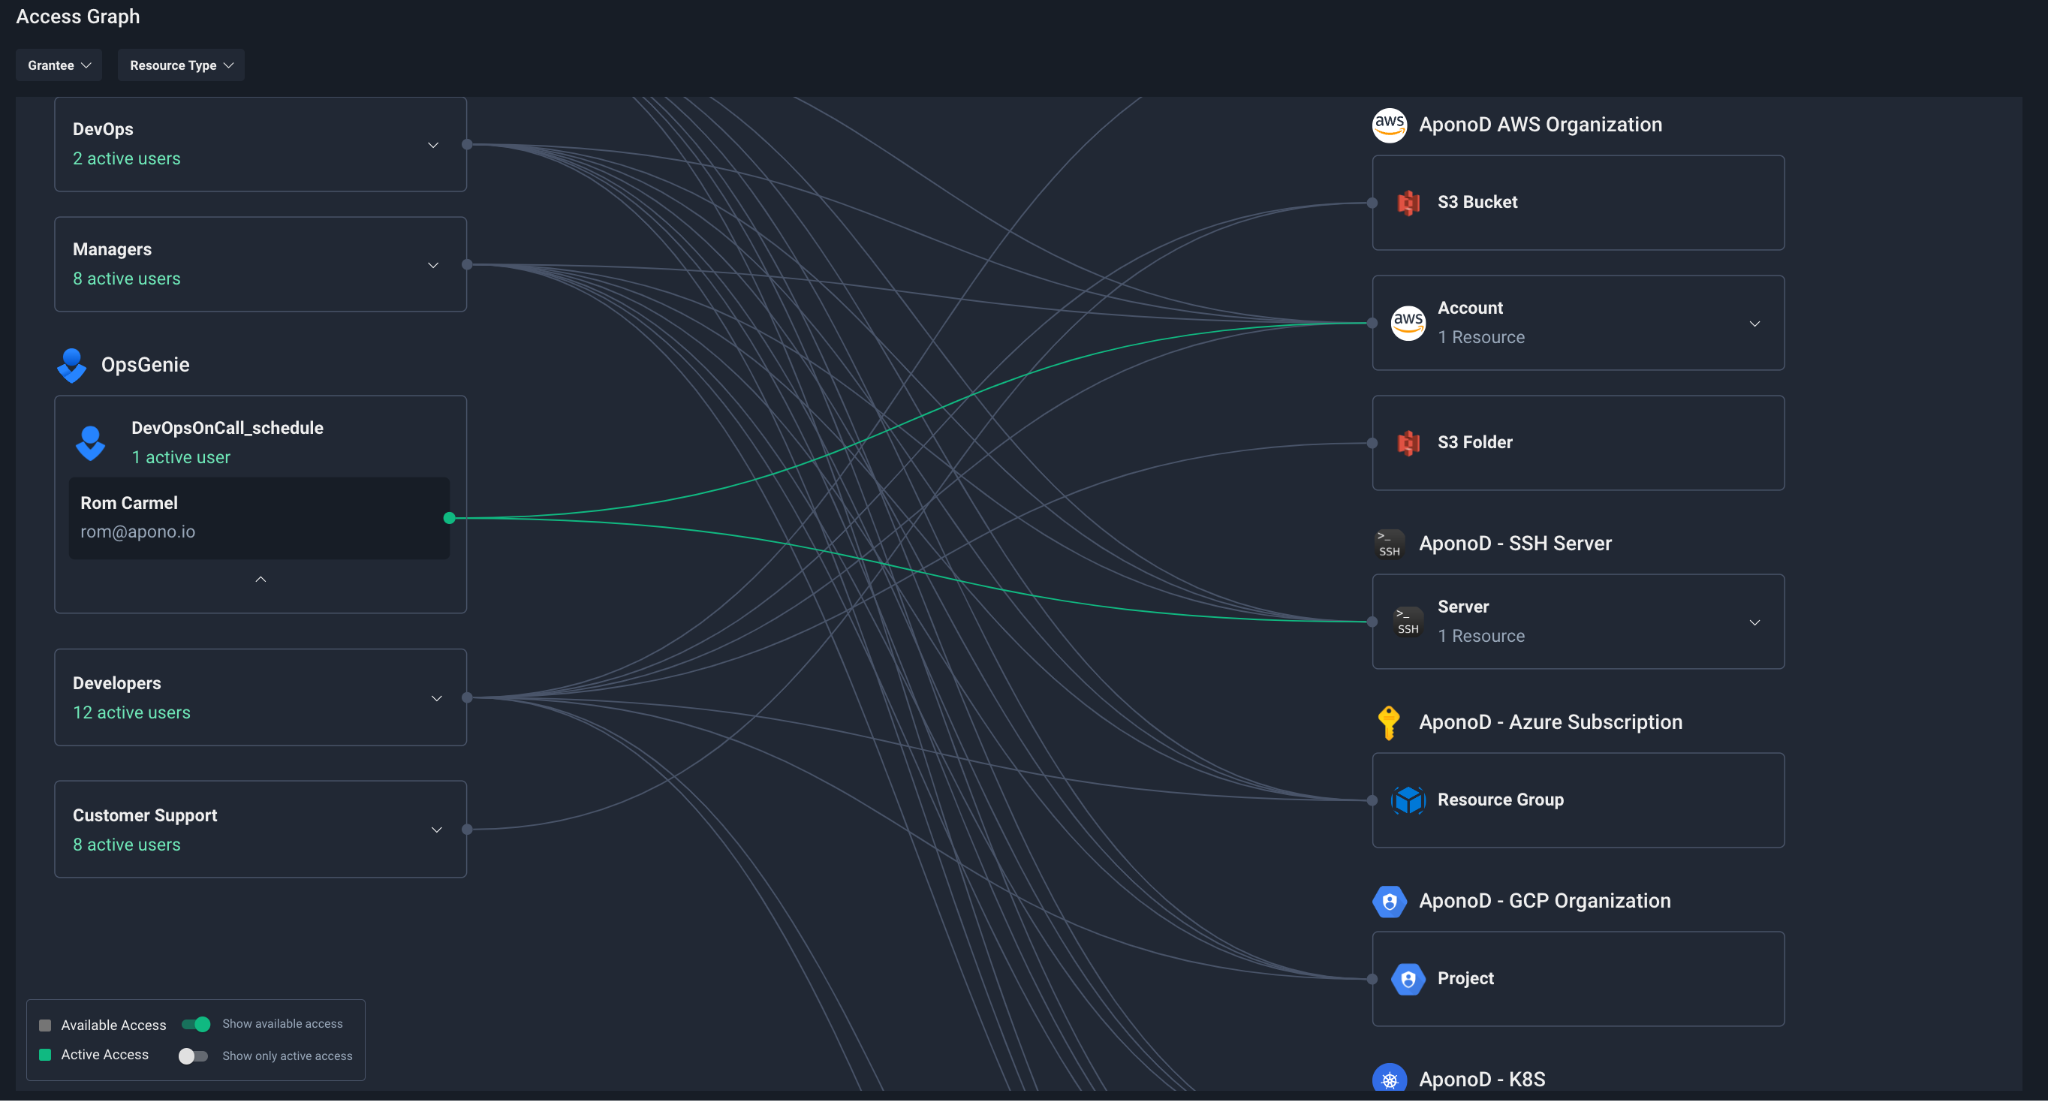The height and width of the screenshot is (1101, 2048).
Task: Click the rom@apono.io email text
Action: click(138, 532)
